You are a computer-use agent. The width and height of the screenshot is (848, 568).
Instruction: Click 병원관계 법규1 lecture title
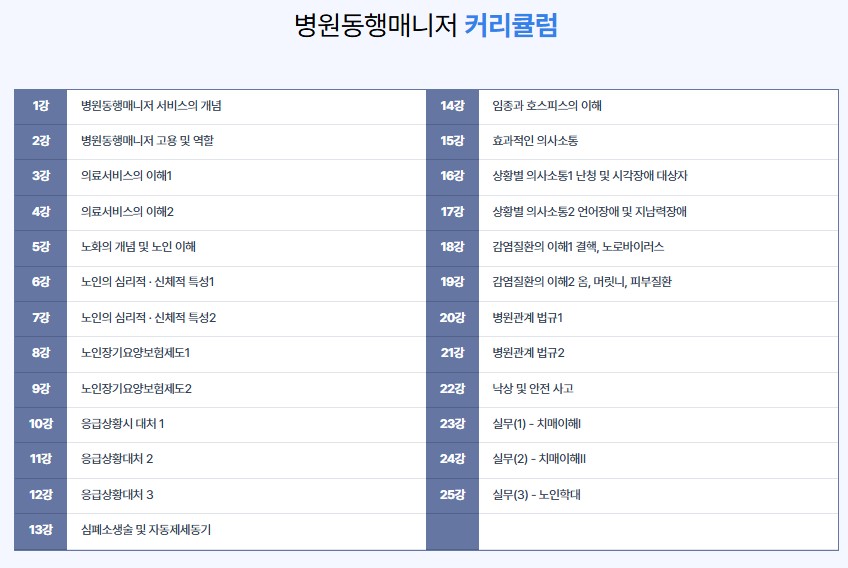pyautogui.click(x=527, y=318)
